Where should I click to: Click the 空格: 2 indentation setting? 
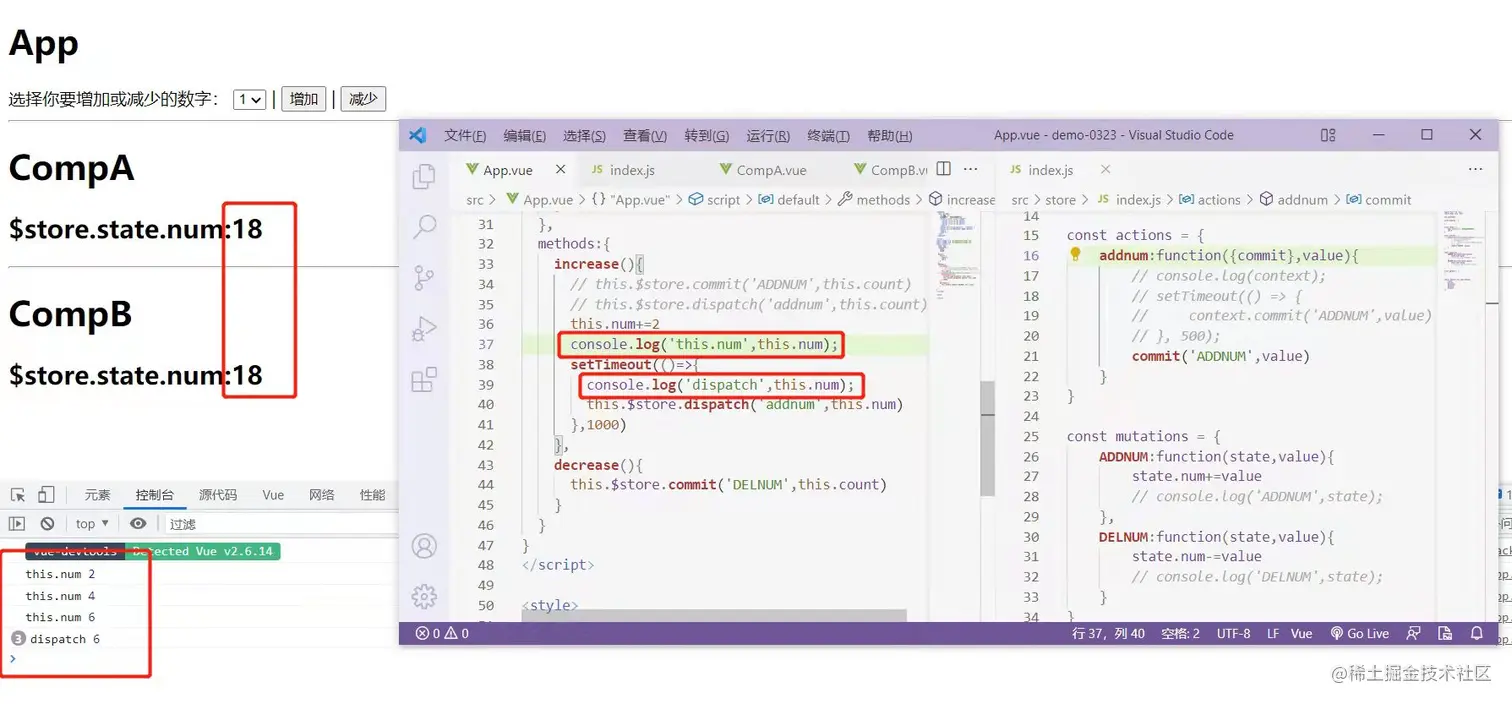pos(1180,633)
